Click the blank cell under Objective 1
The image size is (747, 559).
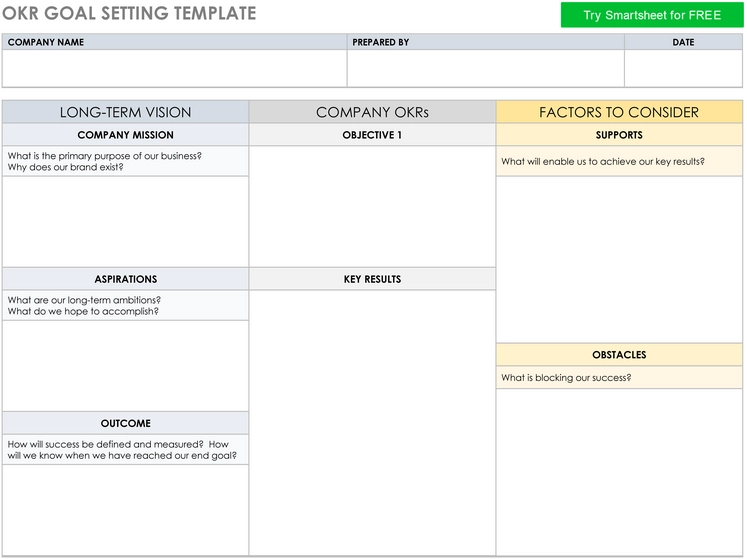(x=372, y=206)
